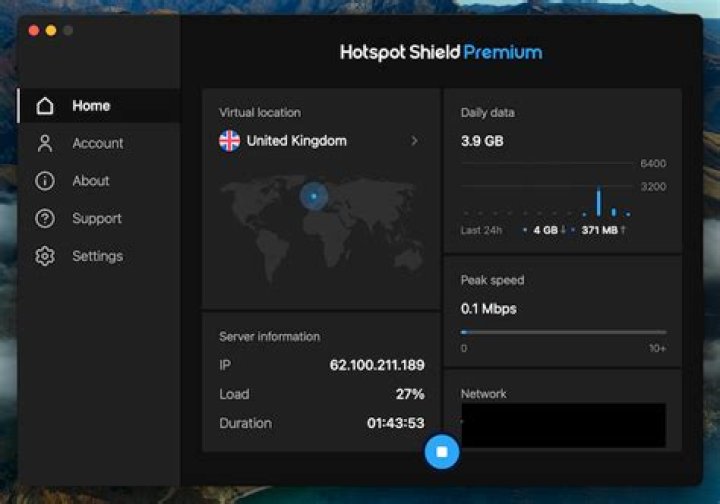Image resolution: width=720 pixels, height=504 pixels.
Task: Click the About info icon
Action: [44, 181]
